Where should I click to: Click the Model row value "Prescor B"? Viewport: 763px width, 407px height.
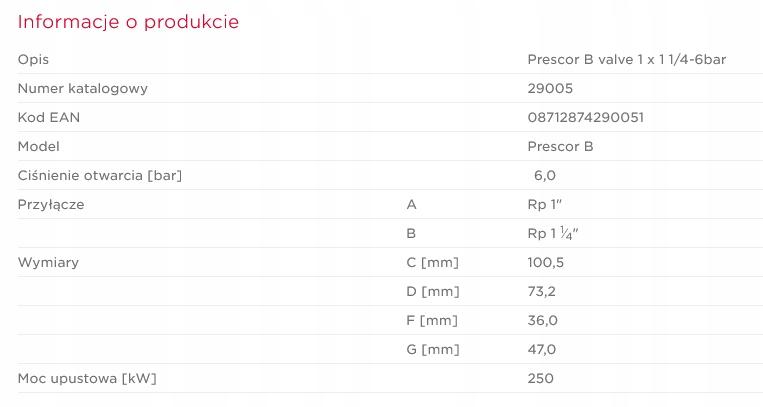(560, 146)
